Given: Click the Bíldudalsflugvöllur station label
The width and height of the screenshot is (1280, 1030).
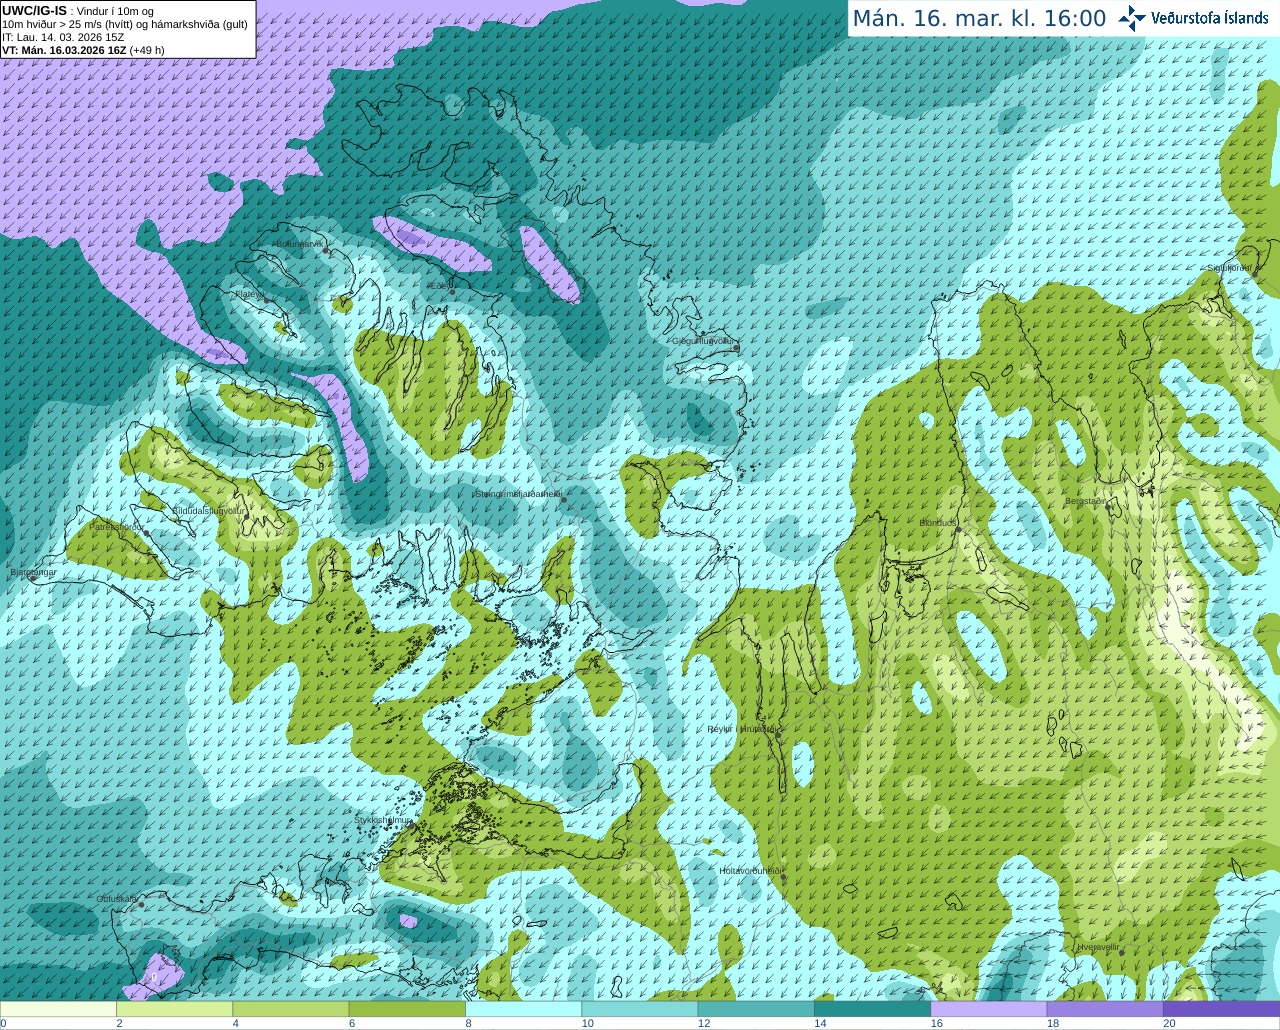Looking at the screenshot, I should click(208, 510).
